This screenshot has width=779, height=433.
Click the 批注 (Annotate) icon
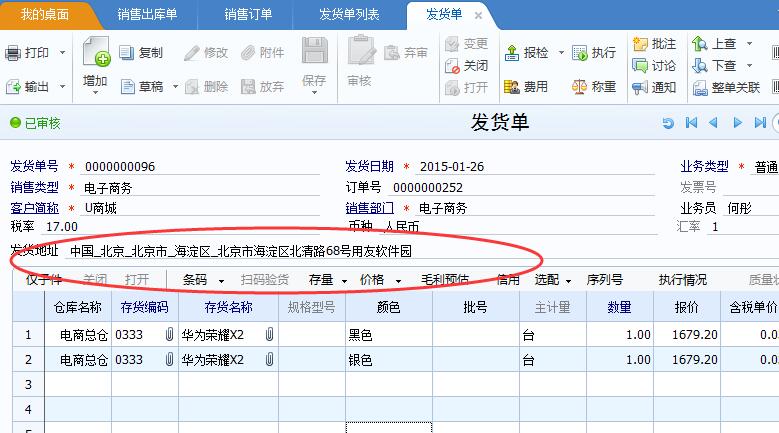pos(640,44)
